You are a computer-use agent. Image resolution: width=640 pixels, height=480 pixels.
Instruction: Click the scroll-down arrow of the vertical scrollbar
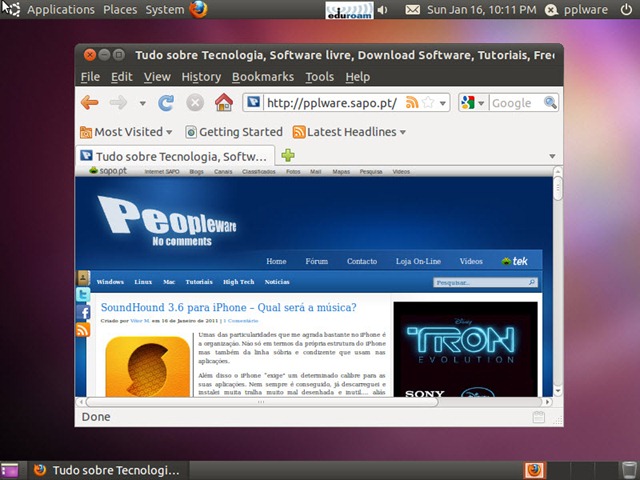(x=558, y=391)
